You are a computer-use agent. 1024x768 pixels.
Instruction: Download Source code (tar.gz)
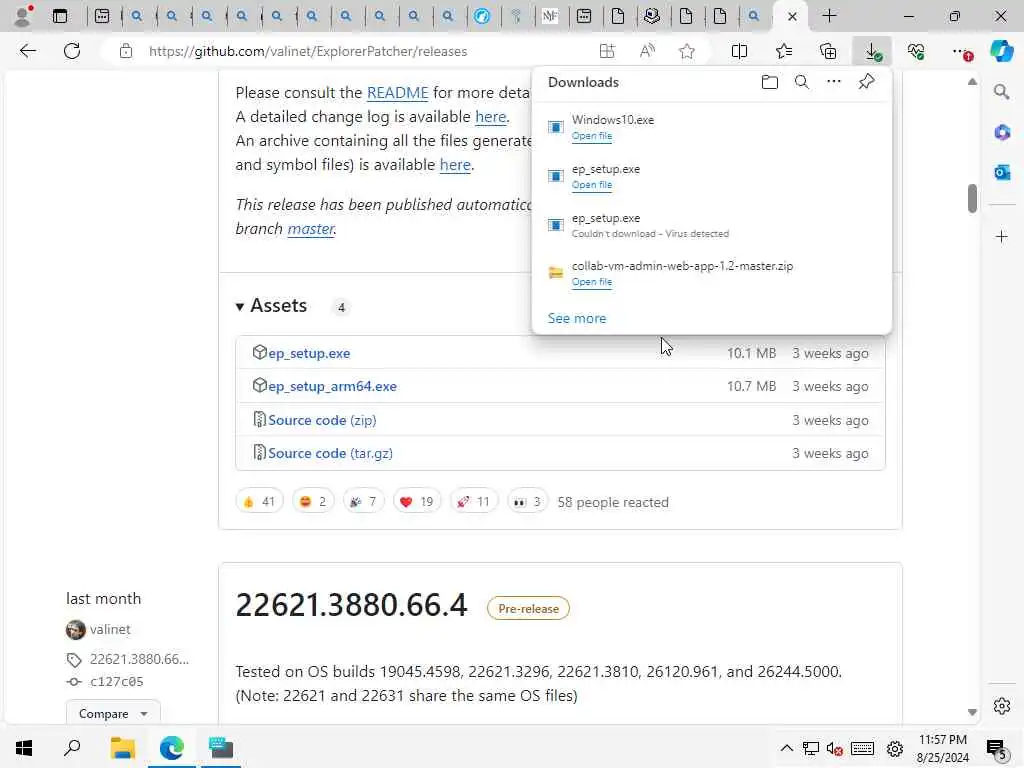[x=330, y=453]
